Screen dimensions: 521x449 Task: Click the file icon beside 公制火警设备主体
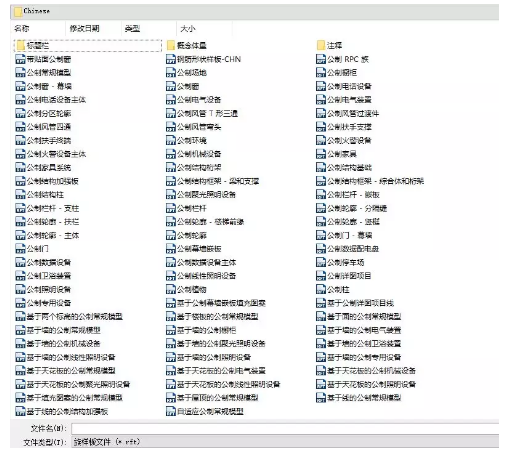(20, 154)
